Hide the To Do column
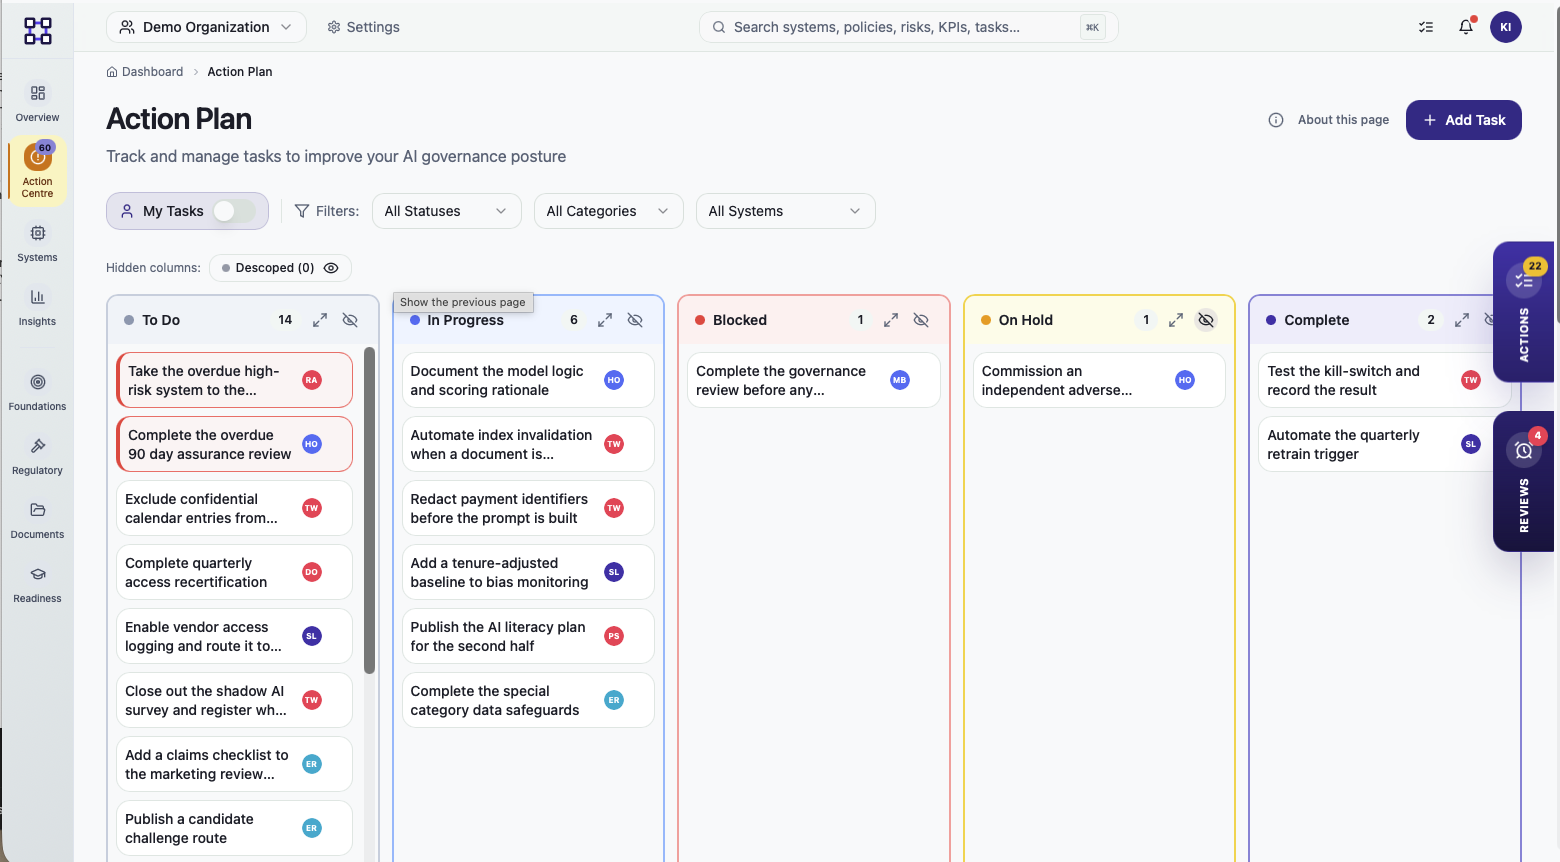This screenshot has width=1560, height=862. tap(350, 320)
